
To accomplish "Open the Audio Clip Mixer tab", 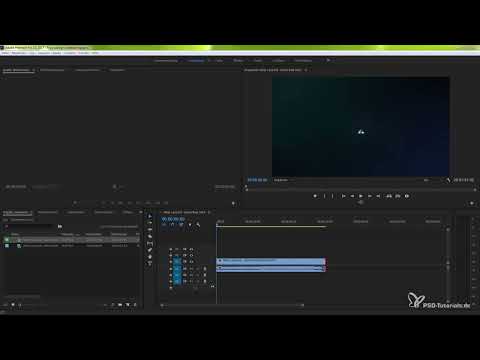I will tap(87, 70).
